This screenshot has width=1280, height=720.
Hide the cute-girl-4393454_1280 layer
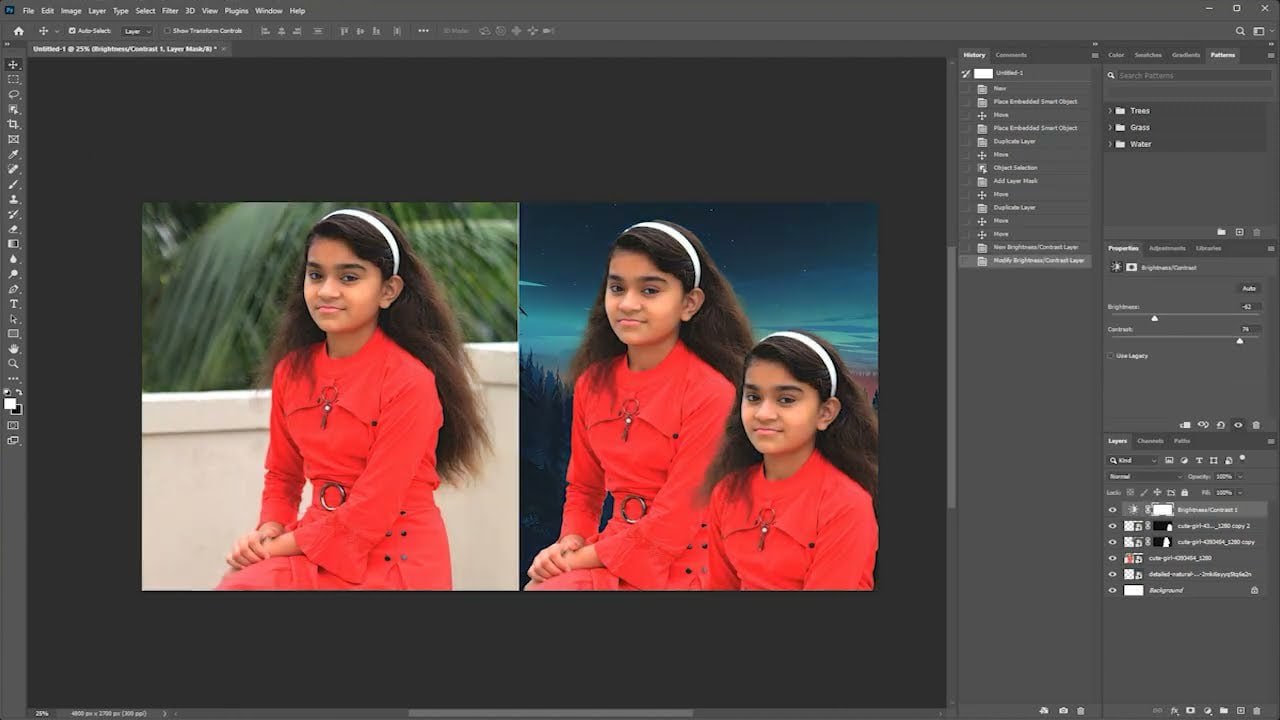pos(1112,558)
